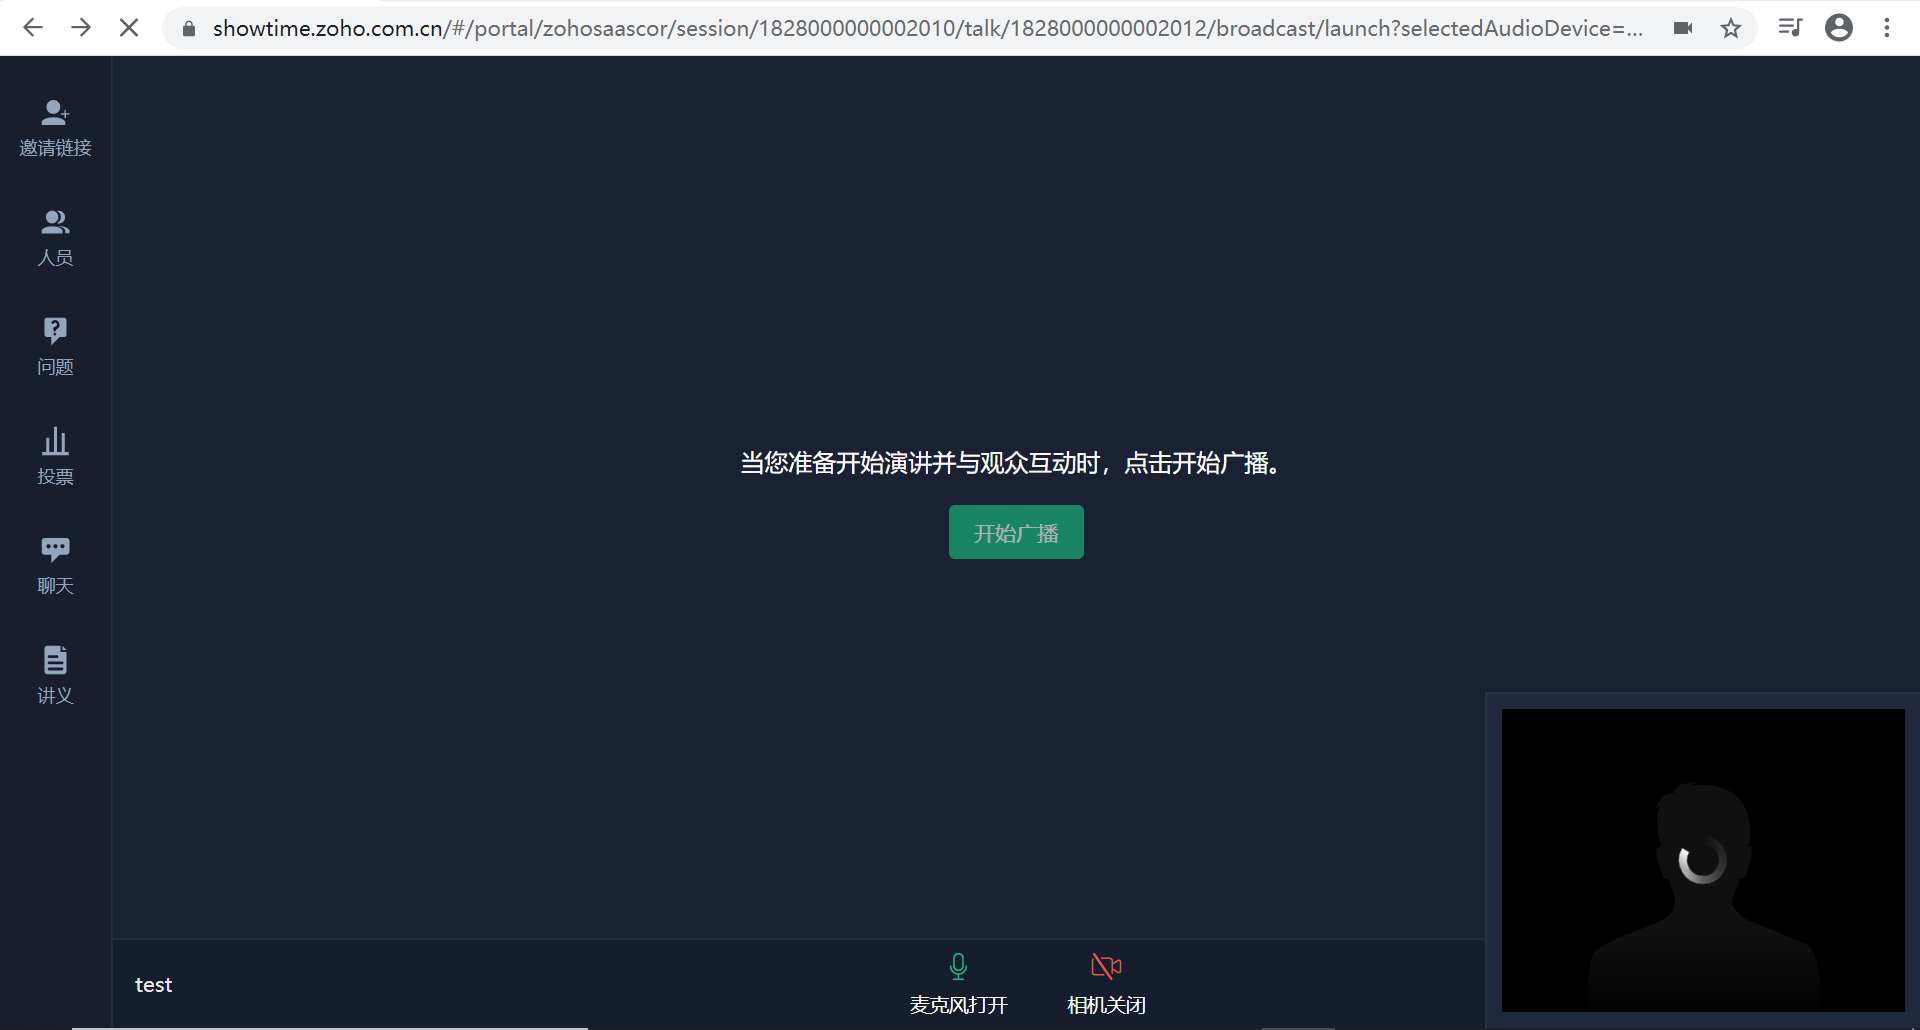
Task: Open the 邀请链接 invite link panel
Action: 55,129
